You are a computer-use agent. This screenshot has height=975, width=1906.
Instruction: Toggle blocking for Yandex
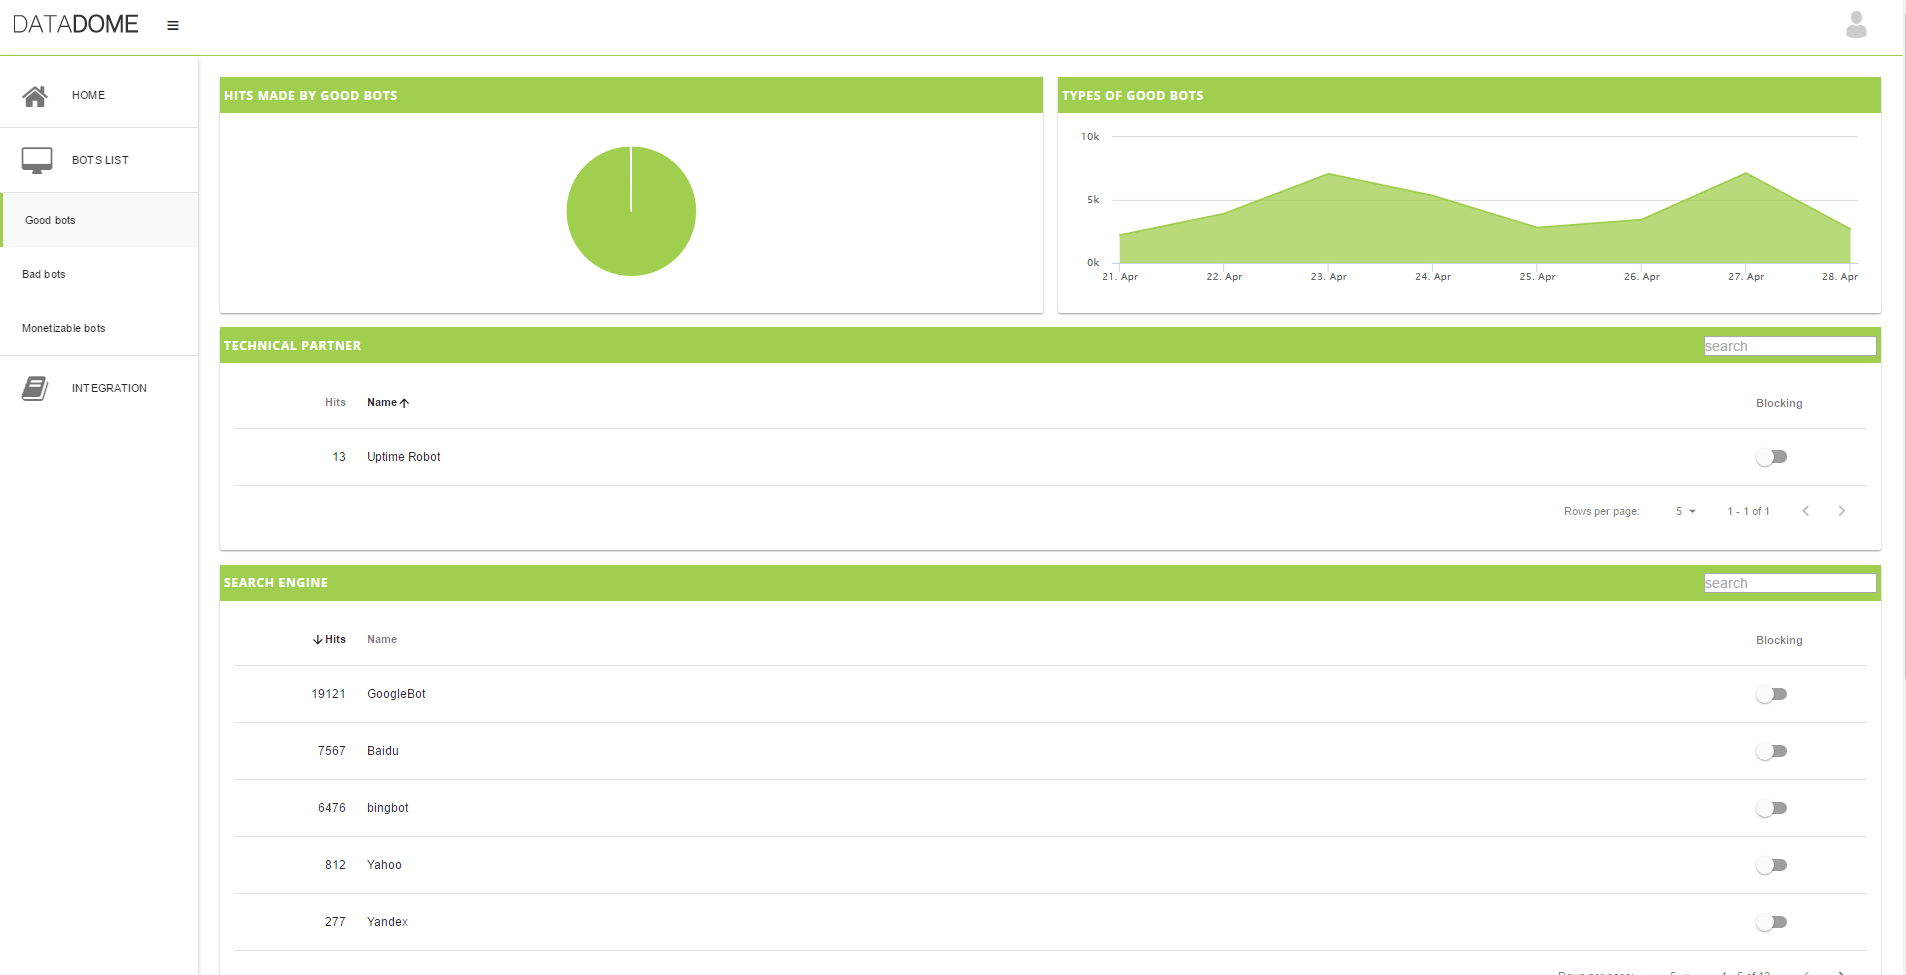point(1771,922)
